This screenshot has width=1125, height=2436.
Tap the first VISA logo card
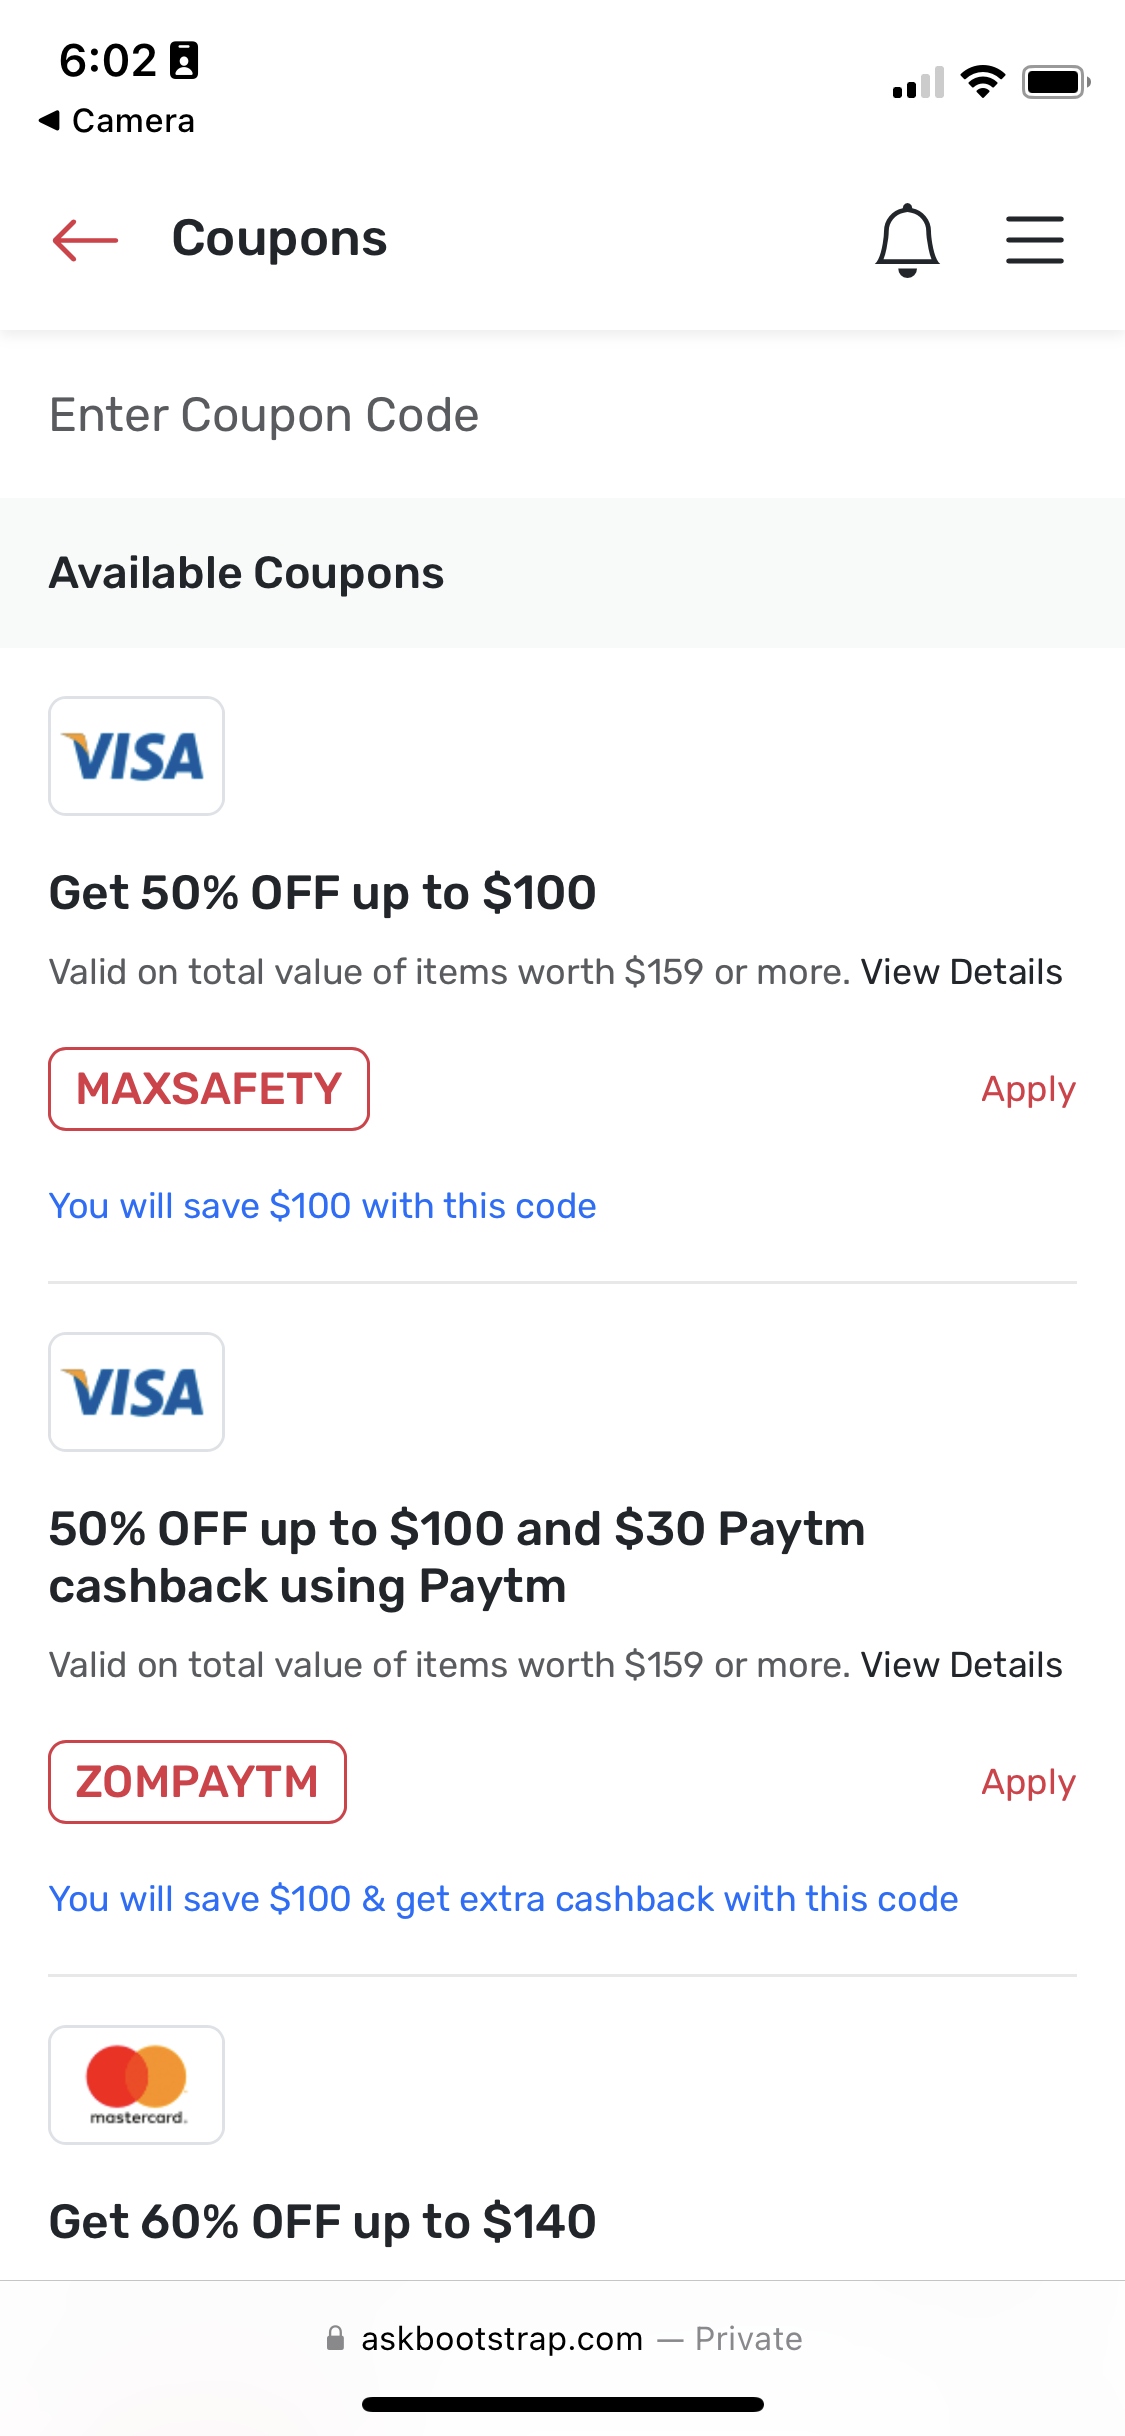[137, 756]
